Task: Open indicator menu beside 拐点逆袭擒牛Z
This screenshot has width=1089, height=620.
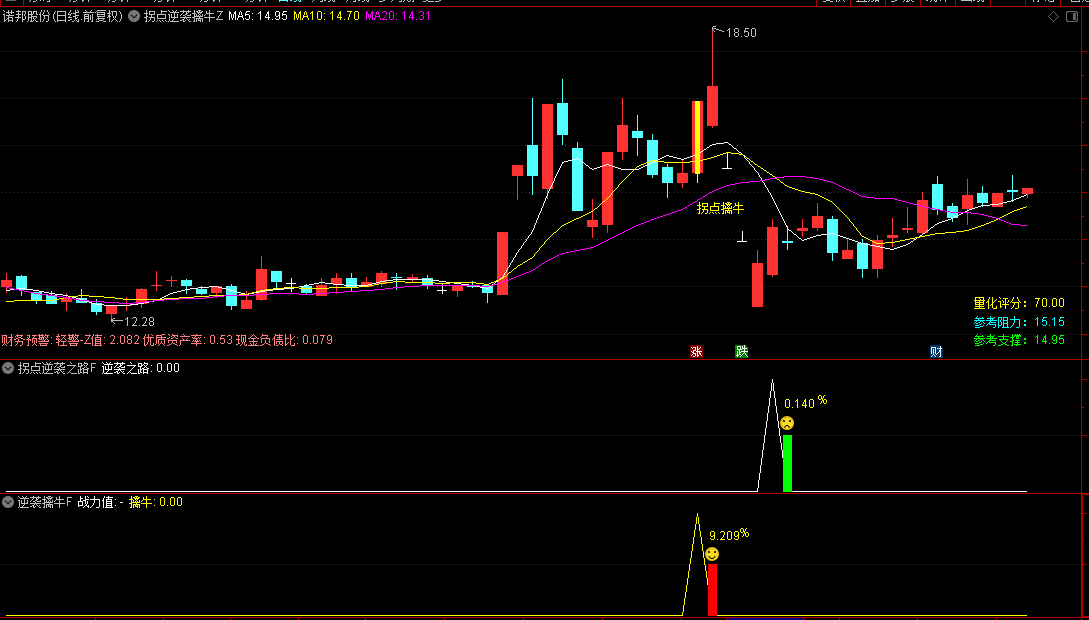Action: [x=135, y=16]
